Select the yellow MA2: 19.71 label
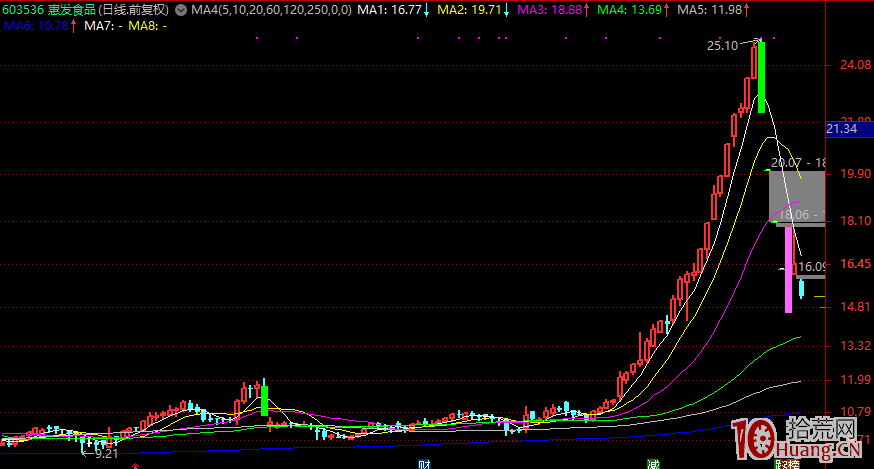This screenshot has width=874, height=469. coord(469,10)
